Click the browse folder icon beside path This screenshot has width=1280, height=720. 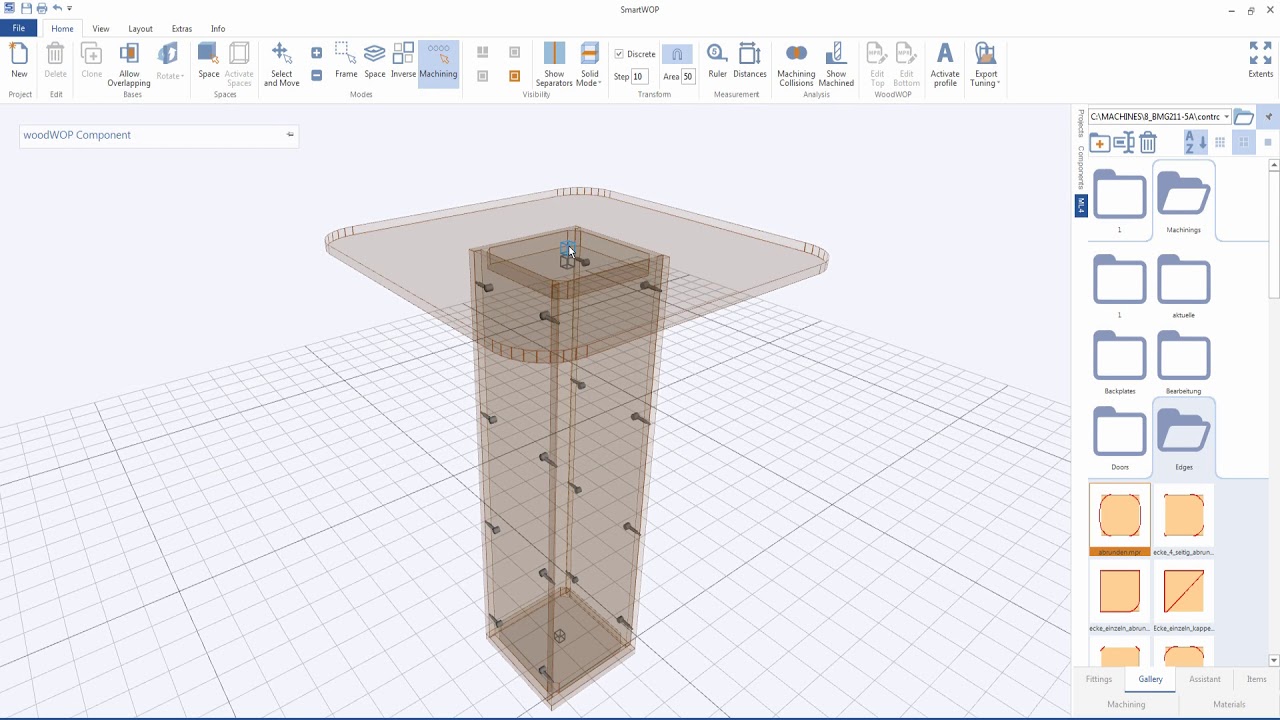click(1243, 117)
